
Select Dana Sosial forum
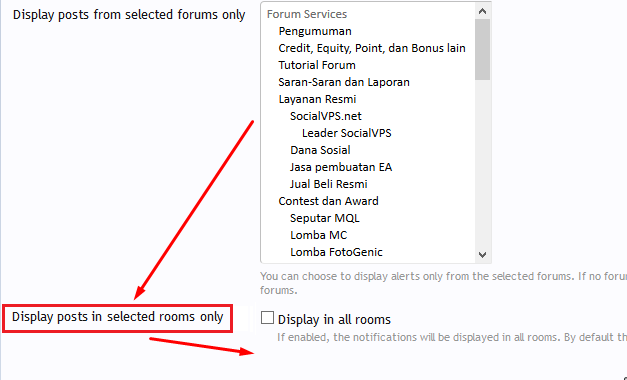(320, 150)
